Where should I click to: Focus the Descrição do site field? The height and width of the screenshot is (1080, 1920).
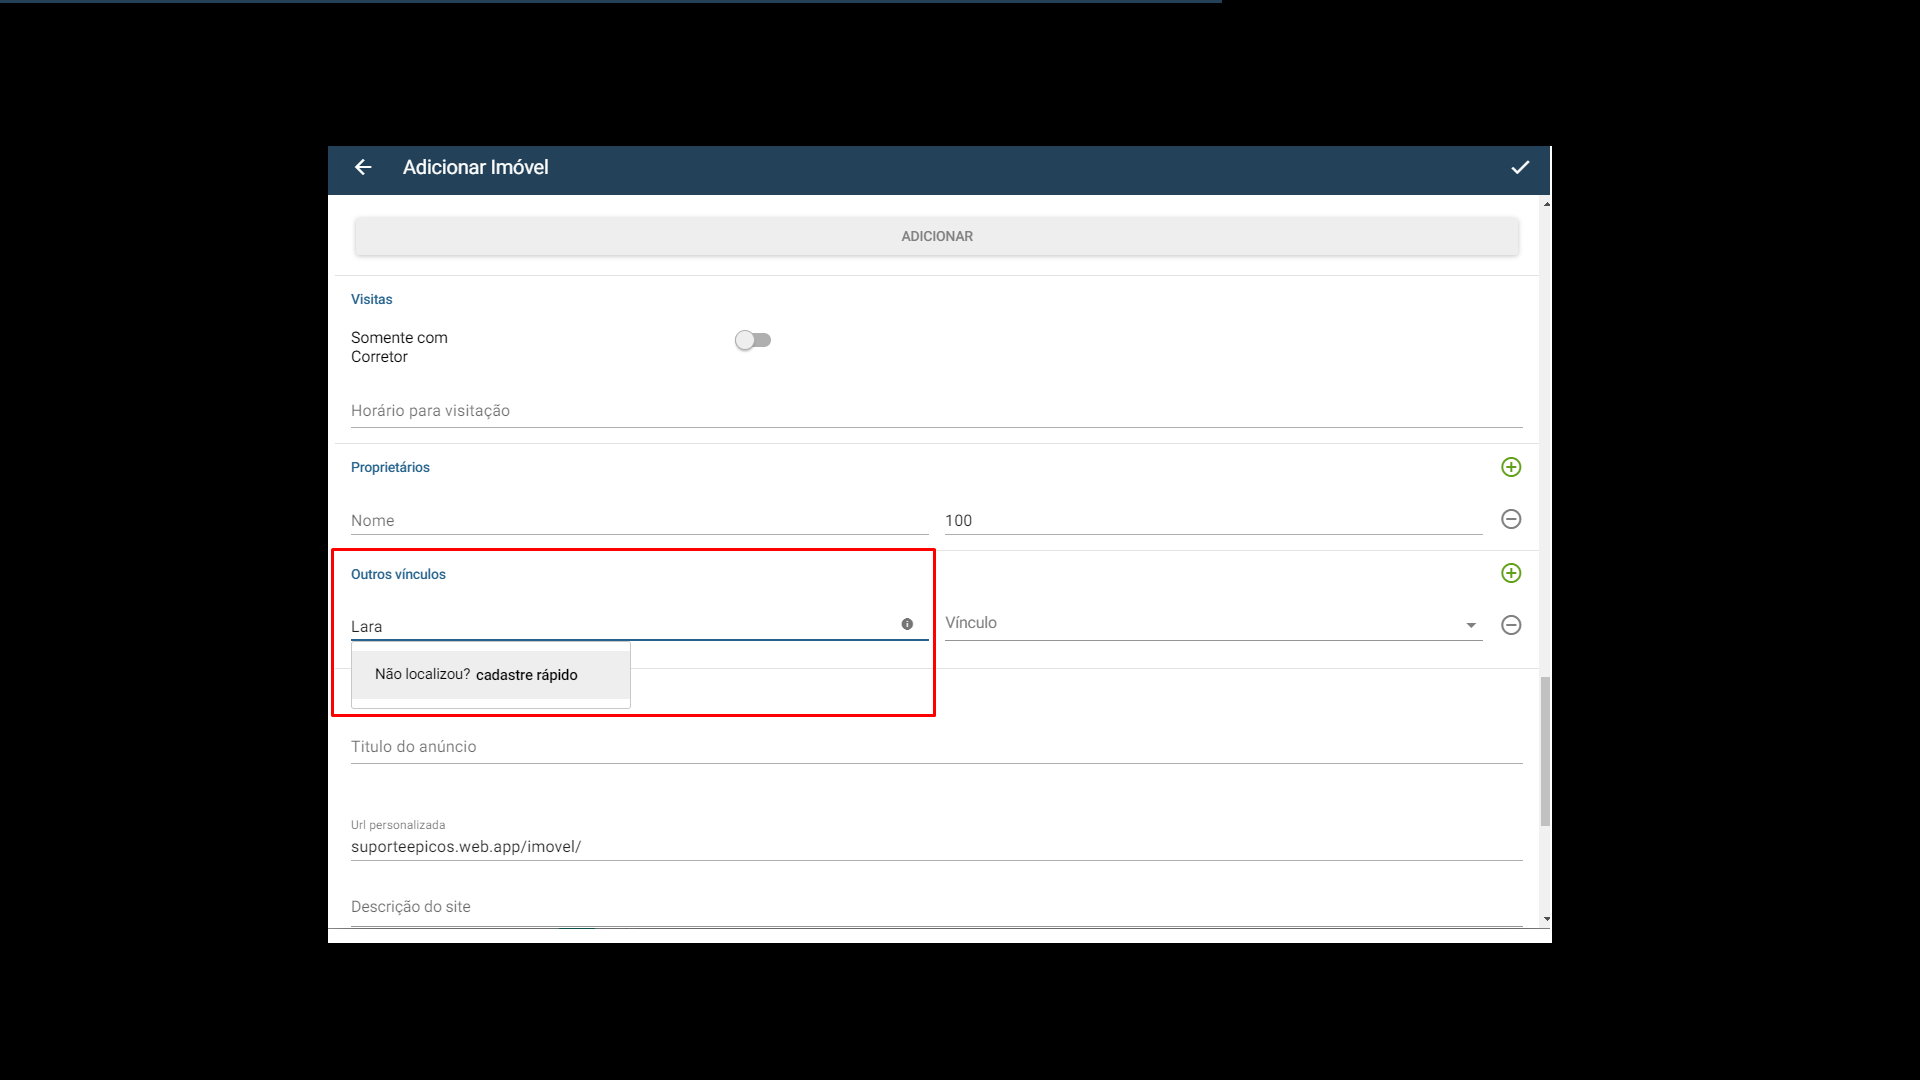[x=936, y=907]
